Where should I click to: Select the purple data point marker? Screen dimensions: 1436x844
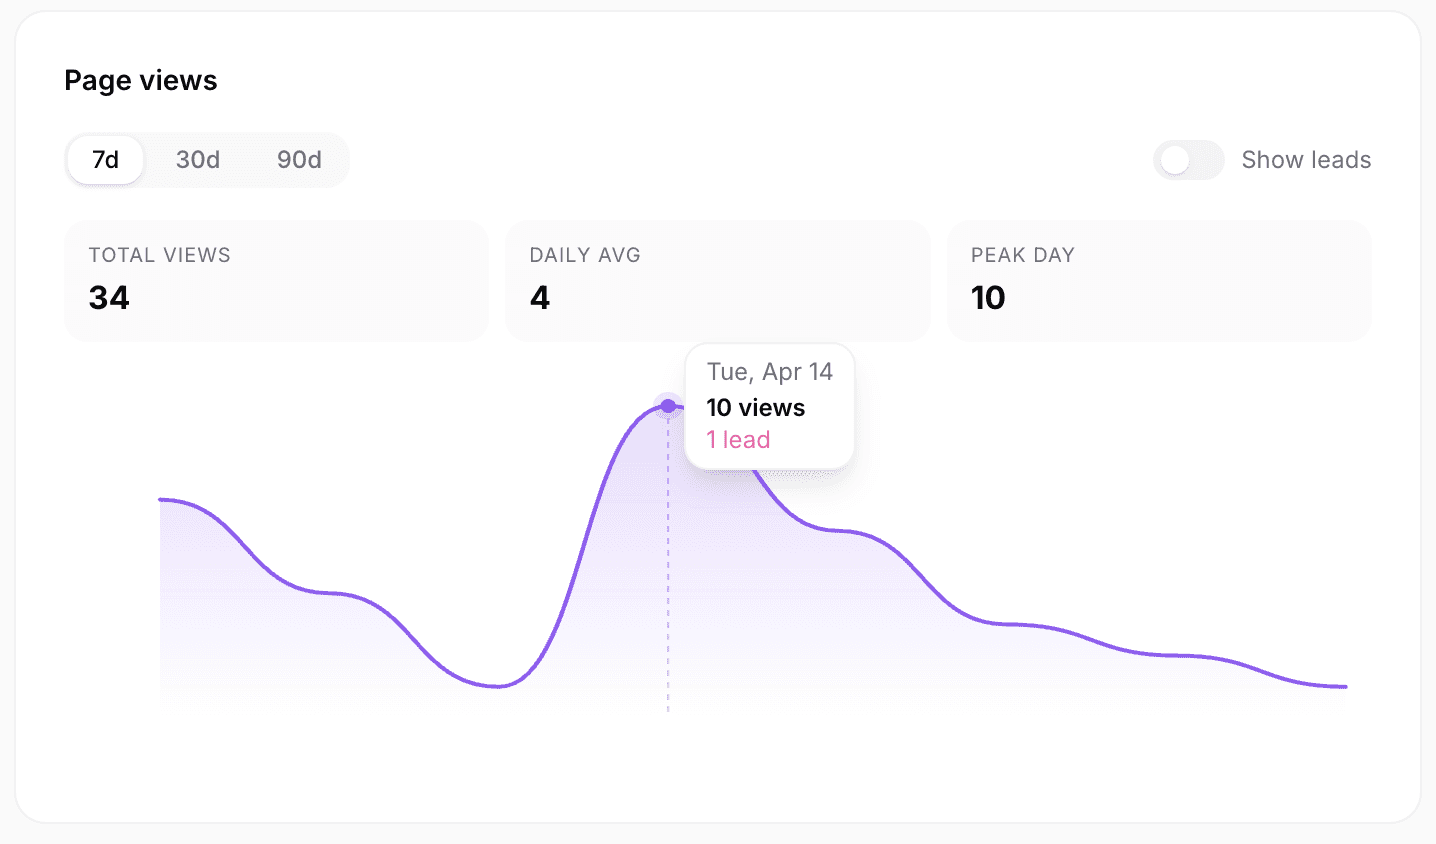click(x=667, y=405)
